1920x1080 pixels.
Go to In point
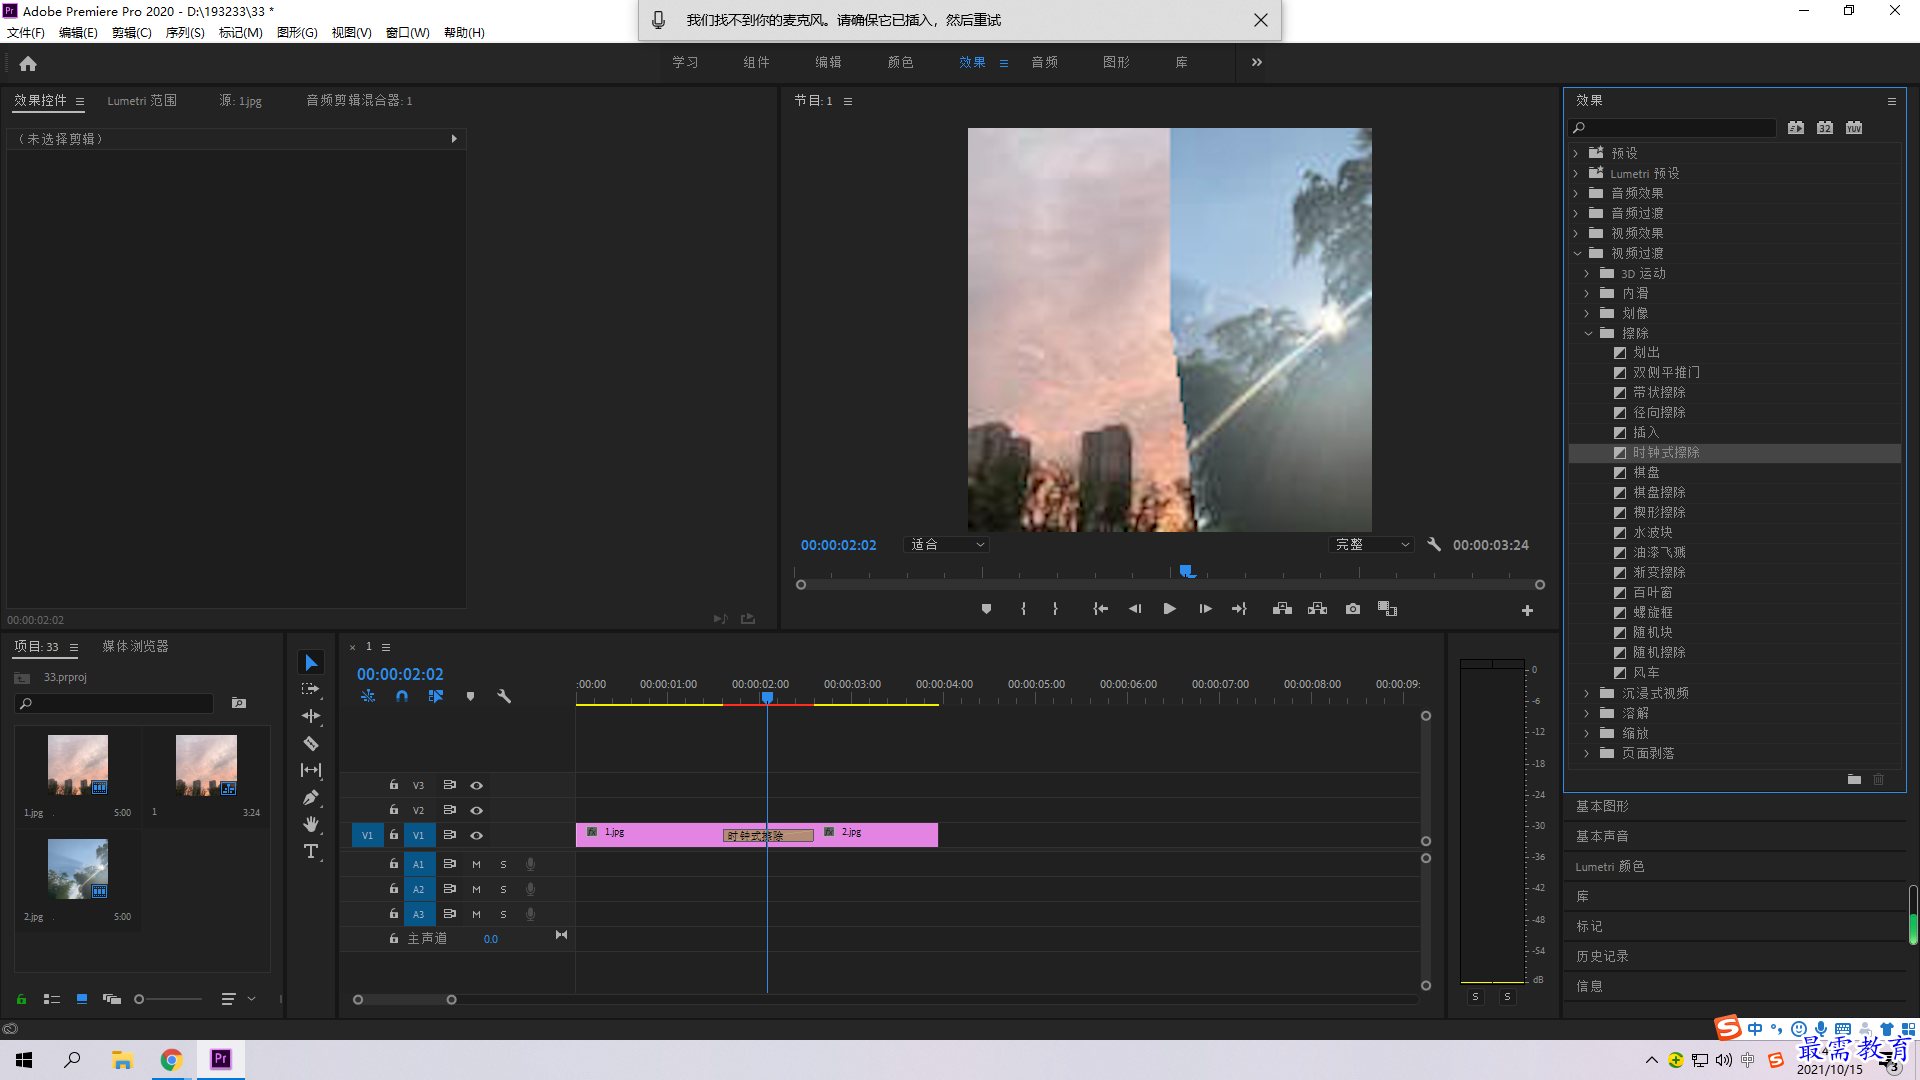1100,609
